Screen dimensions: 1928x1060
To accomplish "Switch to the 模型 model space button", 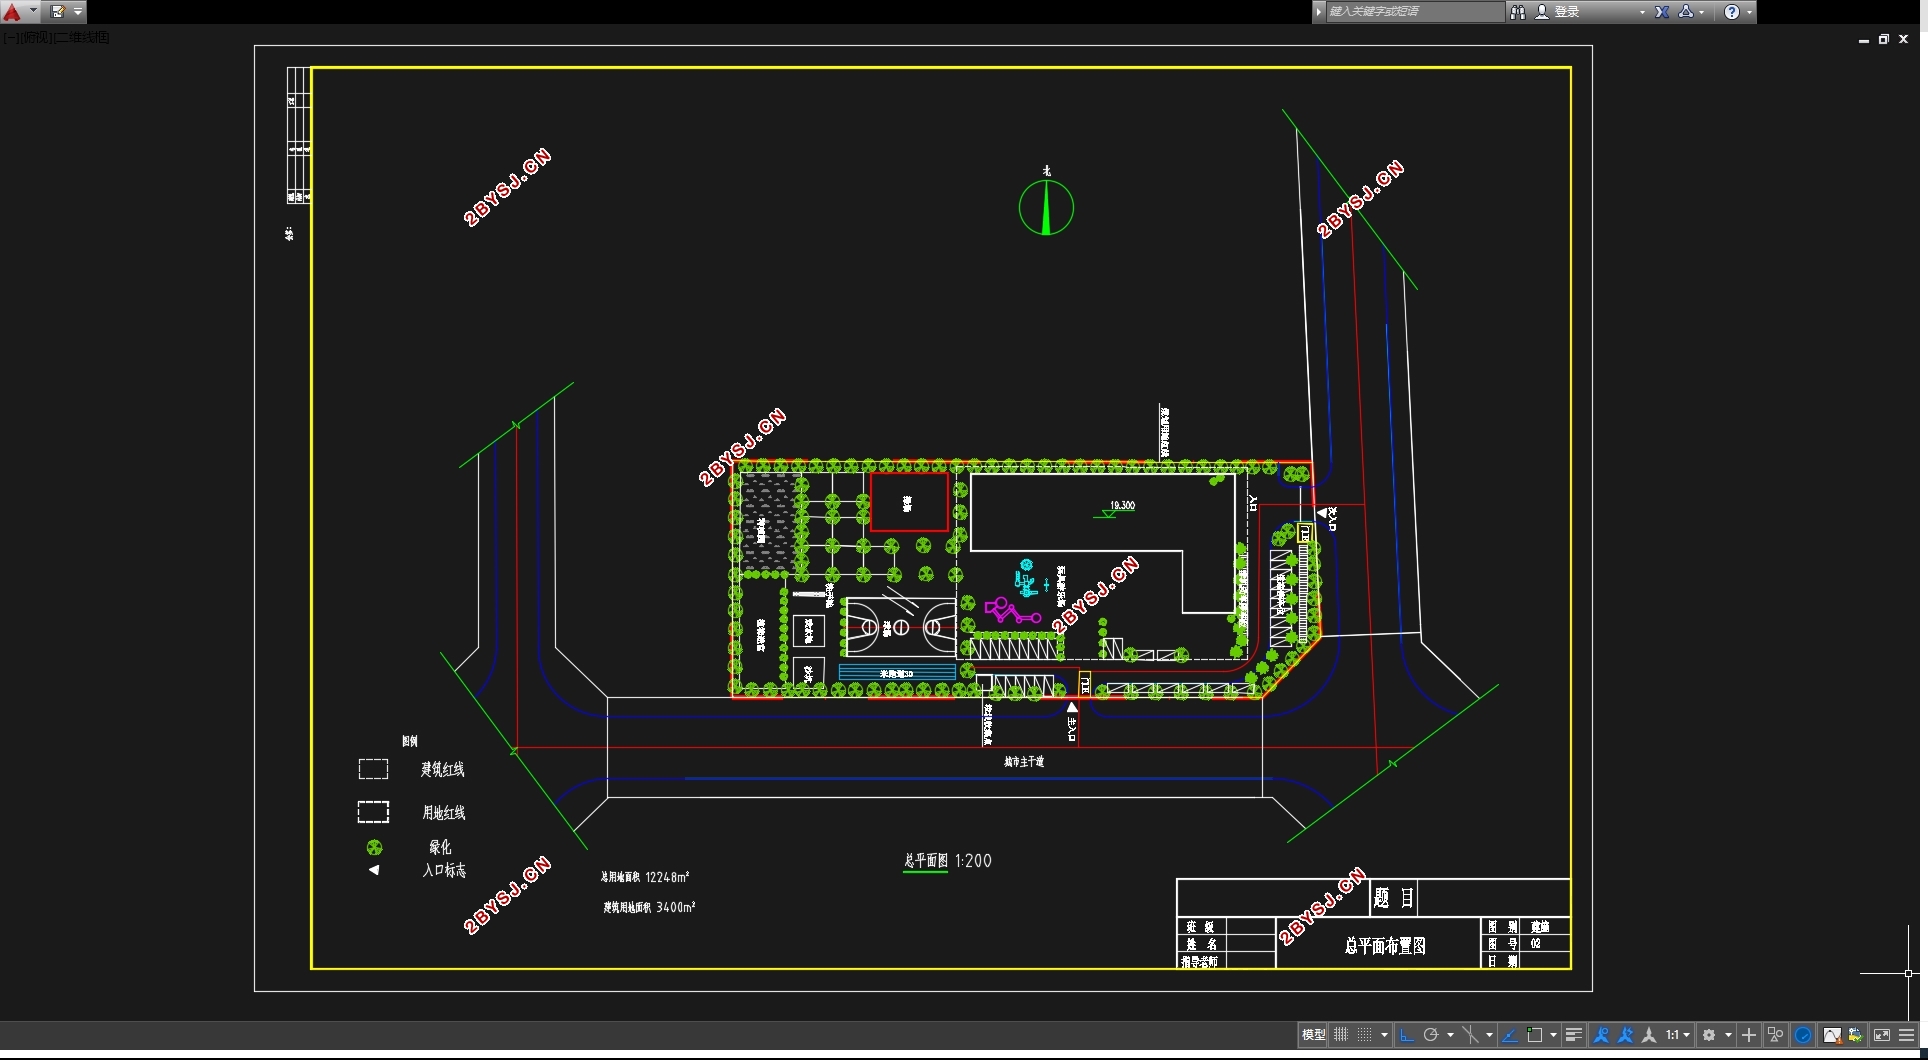I will [x=1313, y=1035].
